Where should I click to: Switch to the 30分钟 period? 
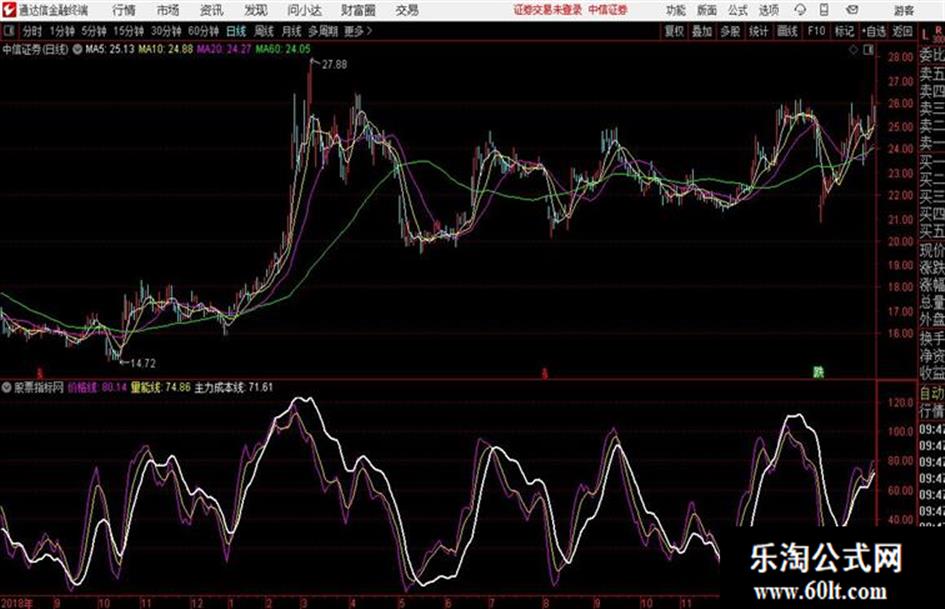(x=166, y=31)
